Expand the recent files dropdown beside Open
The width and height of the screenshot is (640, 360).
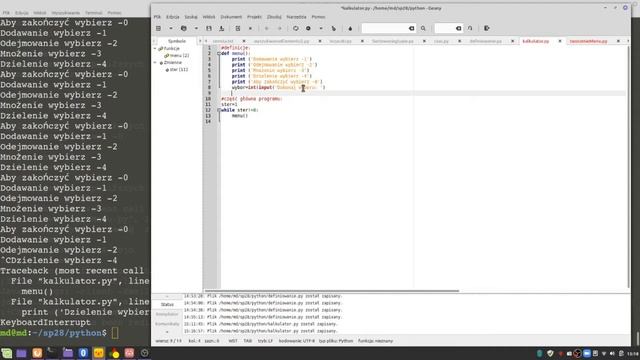[x=196, y=29]
